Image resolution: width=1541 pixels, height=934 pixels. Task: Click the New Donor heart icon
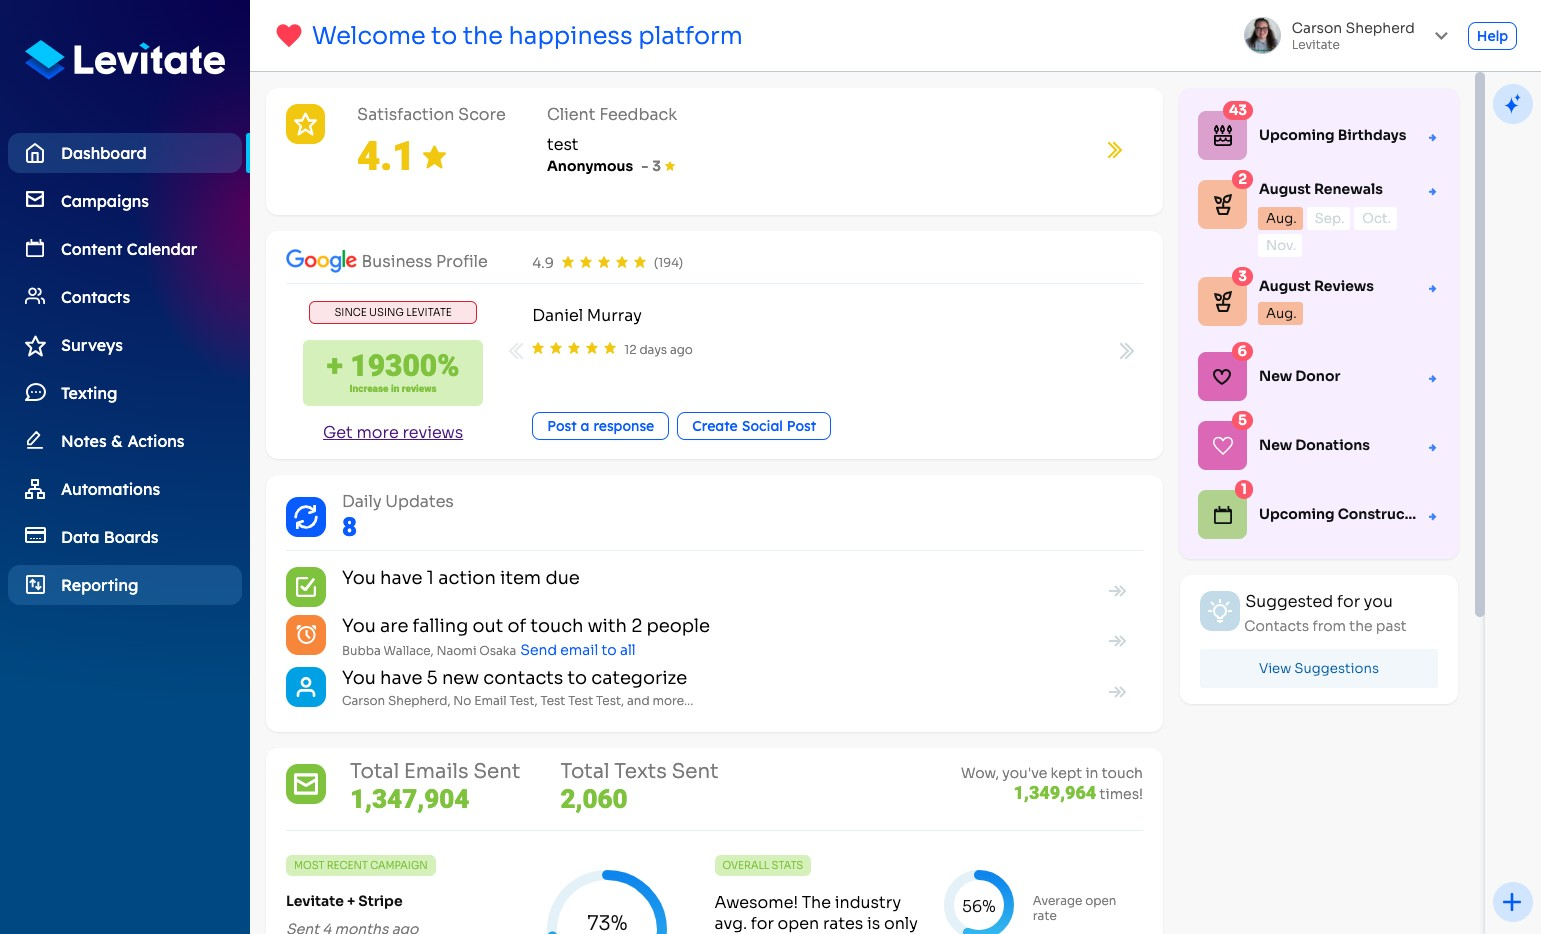[1222, 376]
